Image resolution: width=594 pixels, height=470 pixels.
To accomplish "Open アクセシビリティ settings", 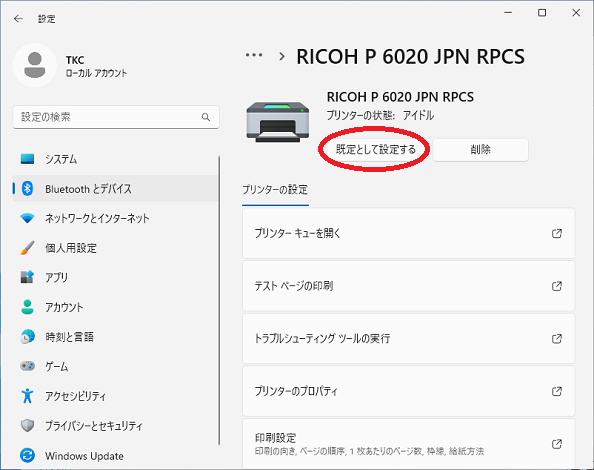I will [x=115, y=396].
